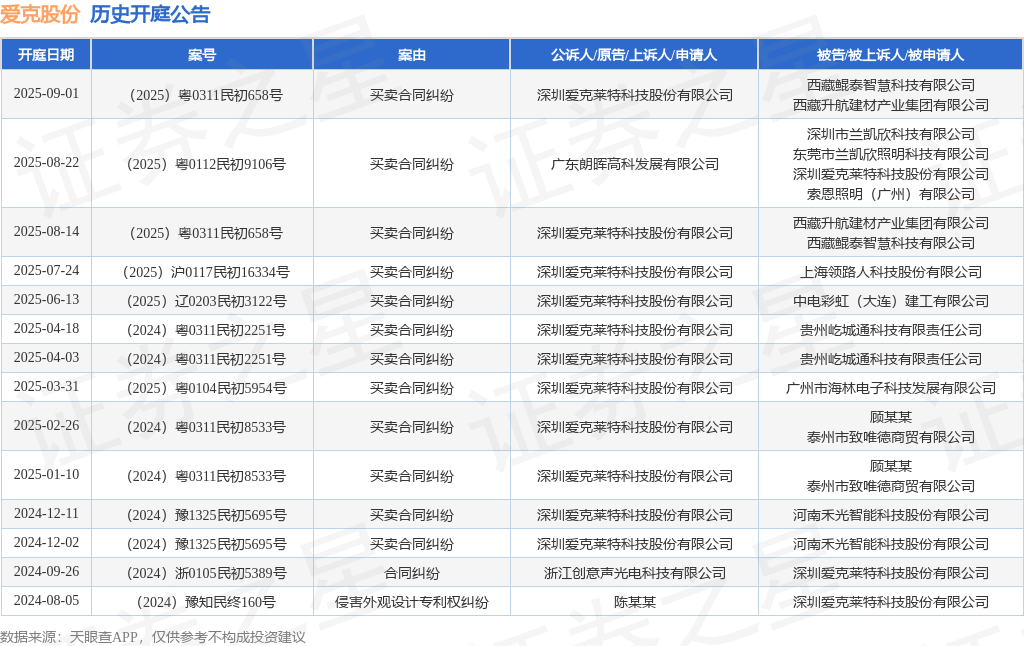Click plaintiff 浙江创意声光电科技有限公司
Viewport: 1024px width, 646px height.
634,573
